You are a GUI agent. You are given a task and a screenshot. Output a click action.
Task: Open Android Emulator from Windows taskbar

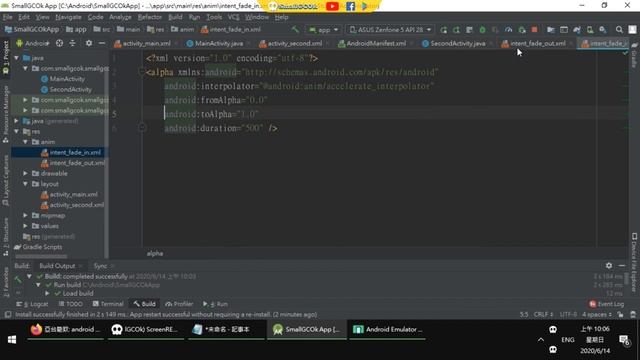[x=387, y=329]
